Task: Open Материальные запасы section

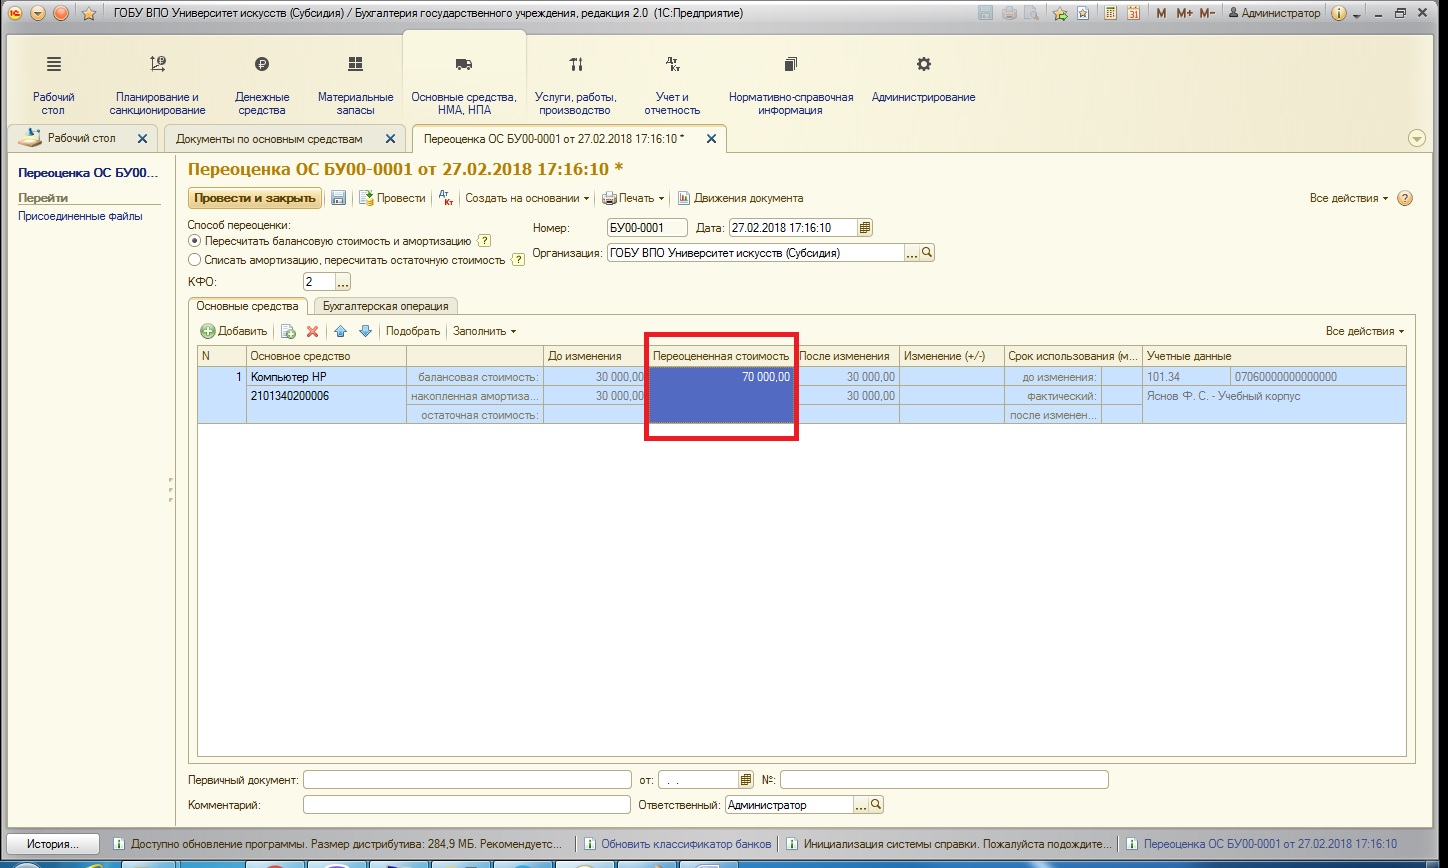Action: point(355,85)
